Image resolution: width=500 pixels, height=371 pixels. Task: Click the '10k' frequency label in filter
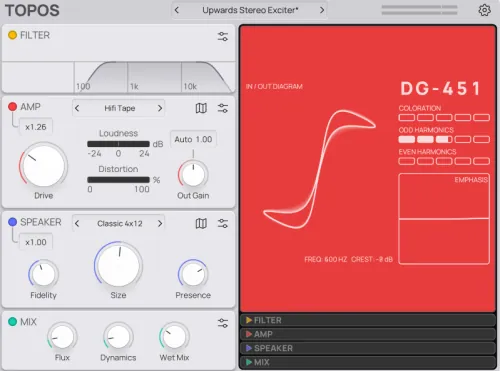[190, 87]
